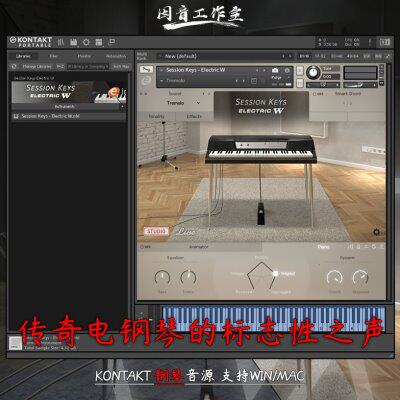400x400 pixels.
Task: Show channels 17-32 rack page
Action: click(x=320, y=56)
